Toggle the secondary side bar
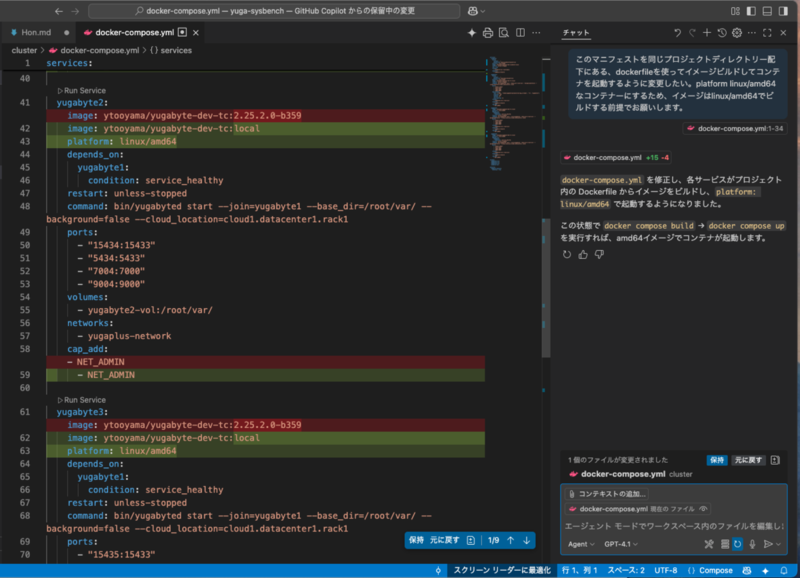The width and height of the screenshot is (800, 578). pos(783,11)
